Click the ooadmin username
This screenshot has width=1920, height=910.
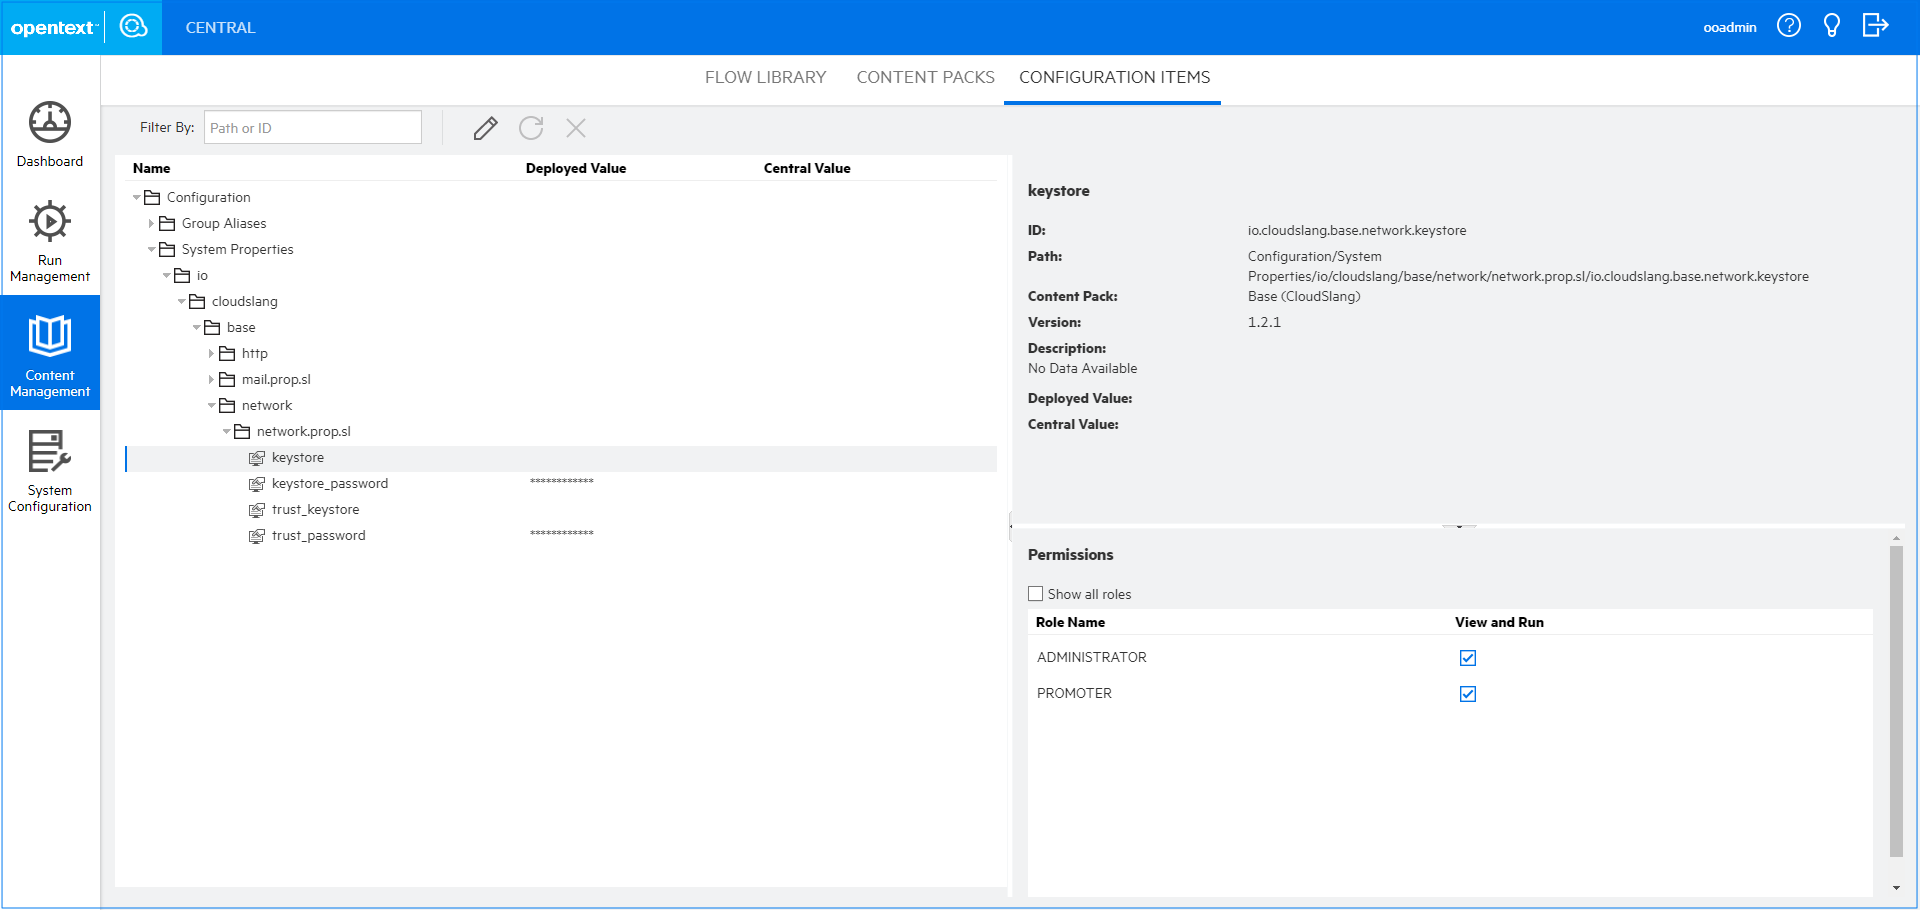pos(1730,27)
